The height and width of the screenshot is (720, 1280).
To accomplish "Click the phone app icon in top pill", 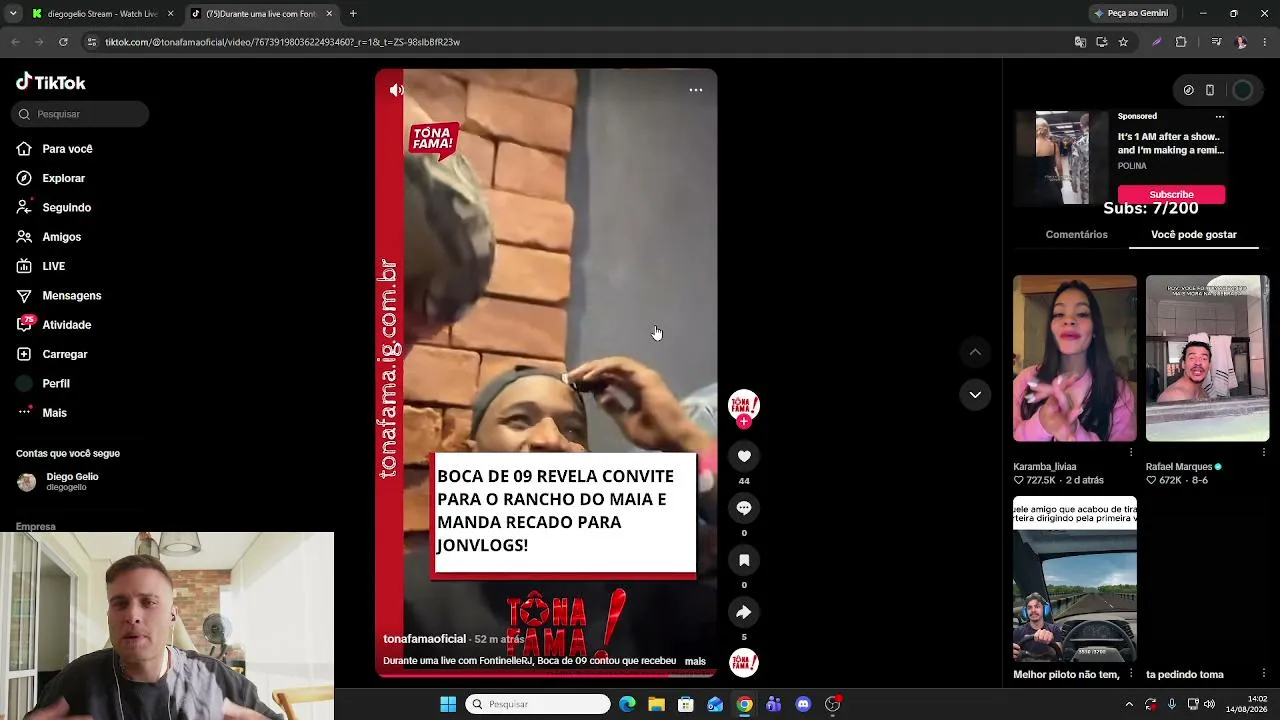I will [1210, 90].
